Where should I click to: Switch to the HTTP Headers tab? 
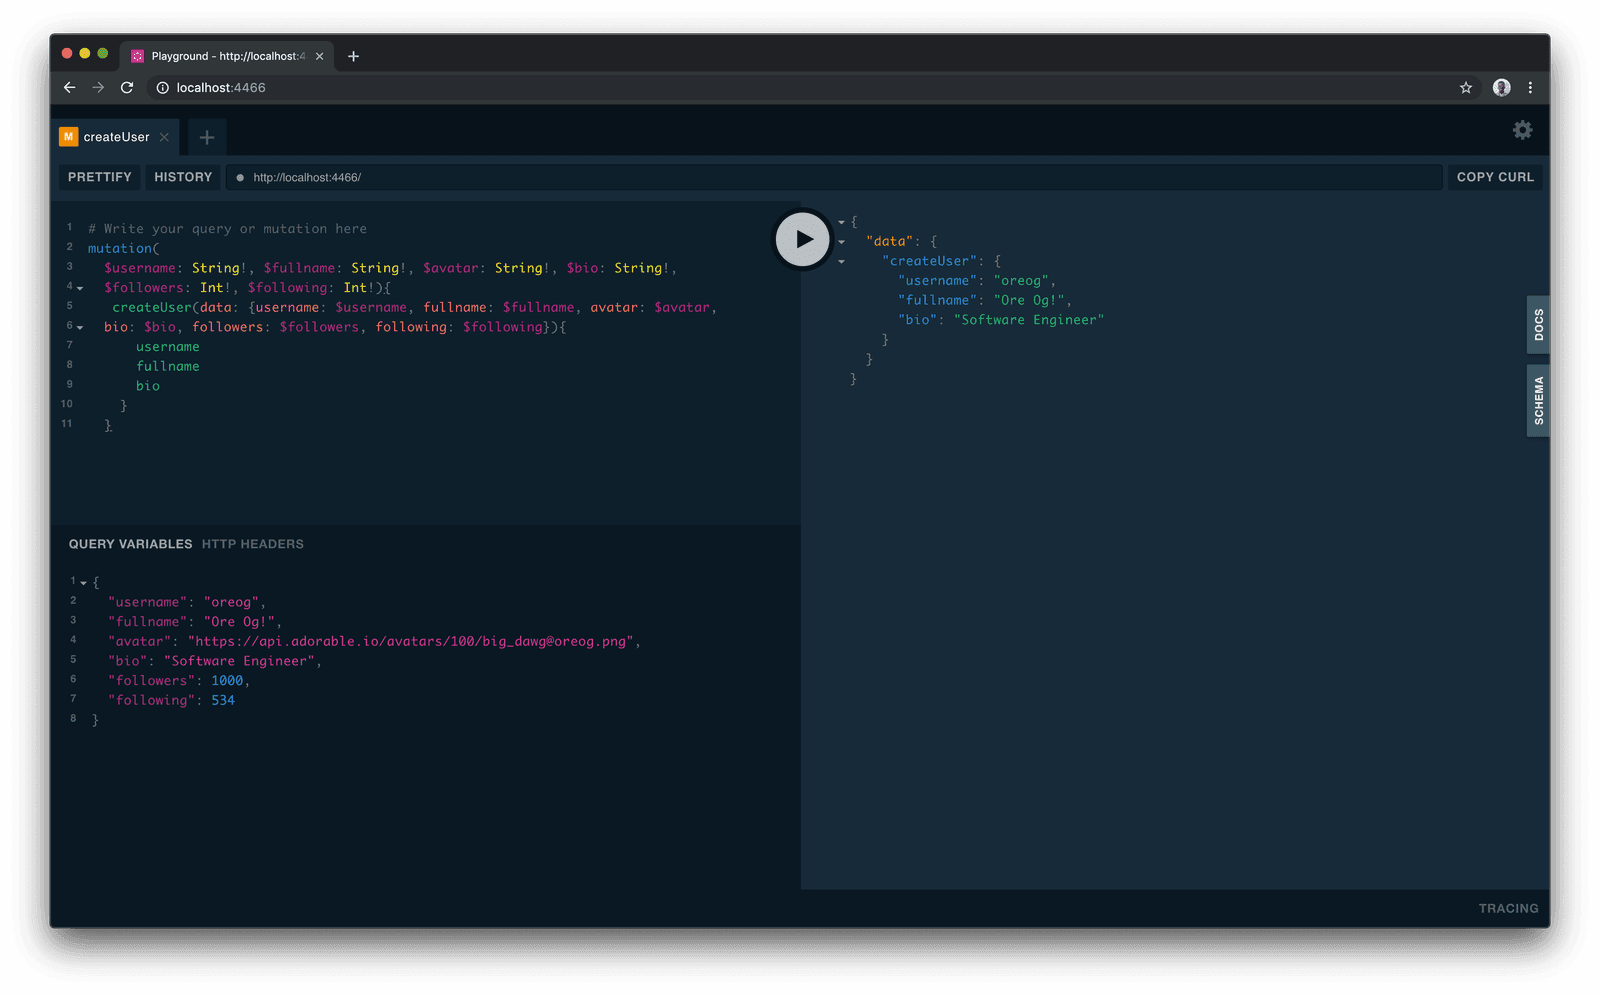pos(252,544)
